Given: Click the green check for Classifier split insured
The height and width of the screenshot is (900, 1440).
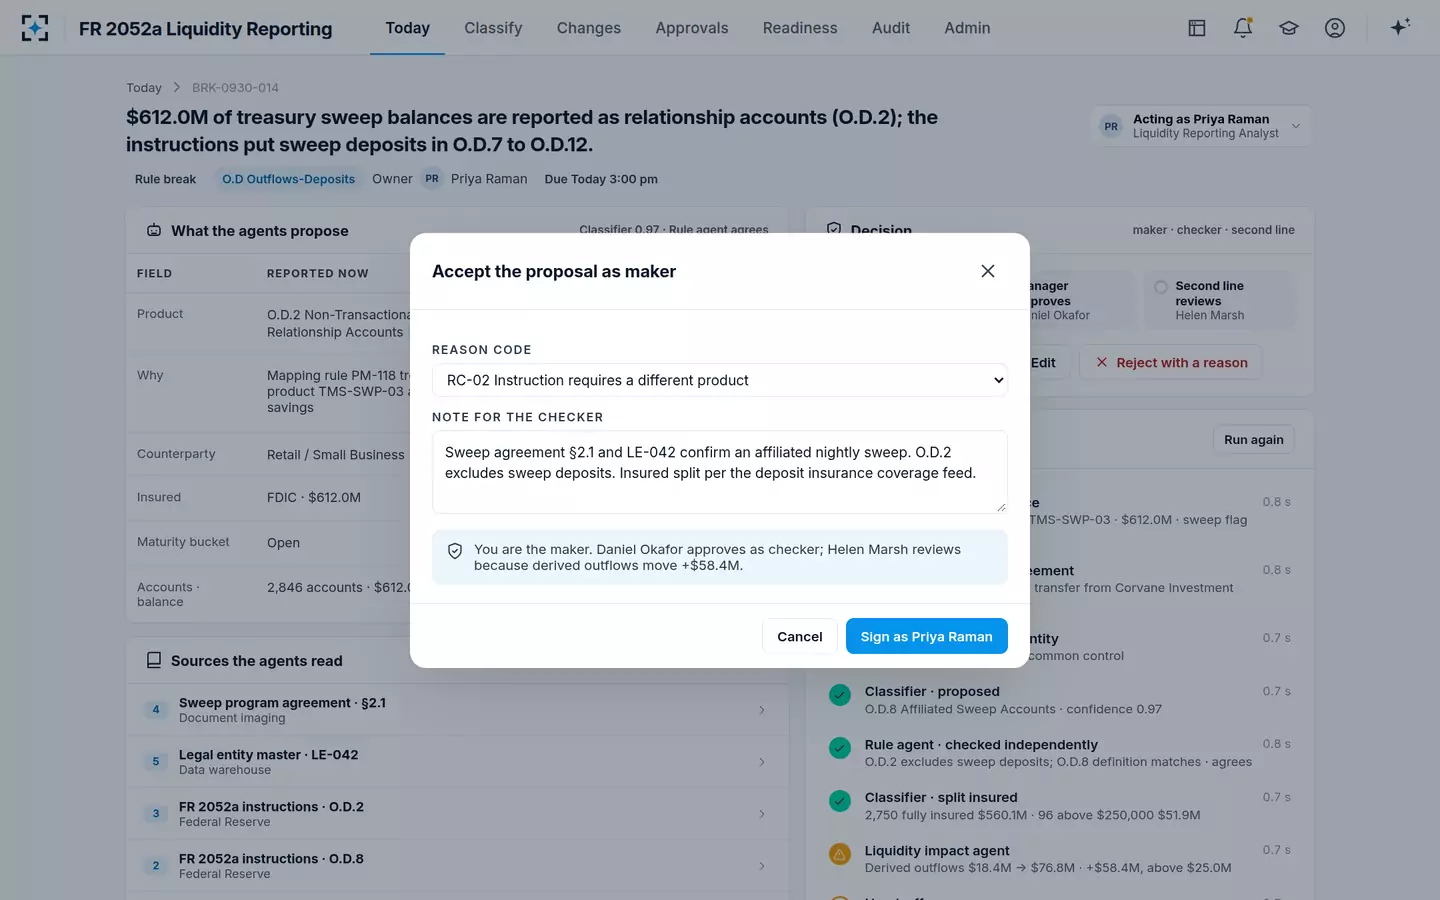Looking at the screenshot, I should click(x=840, y=801).
